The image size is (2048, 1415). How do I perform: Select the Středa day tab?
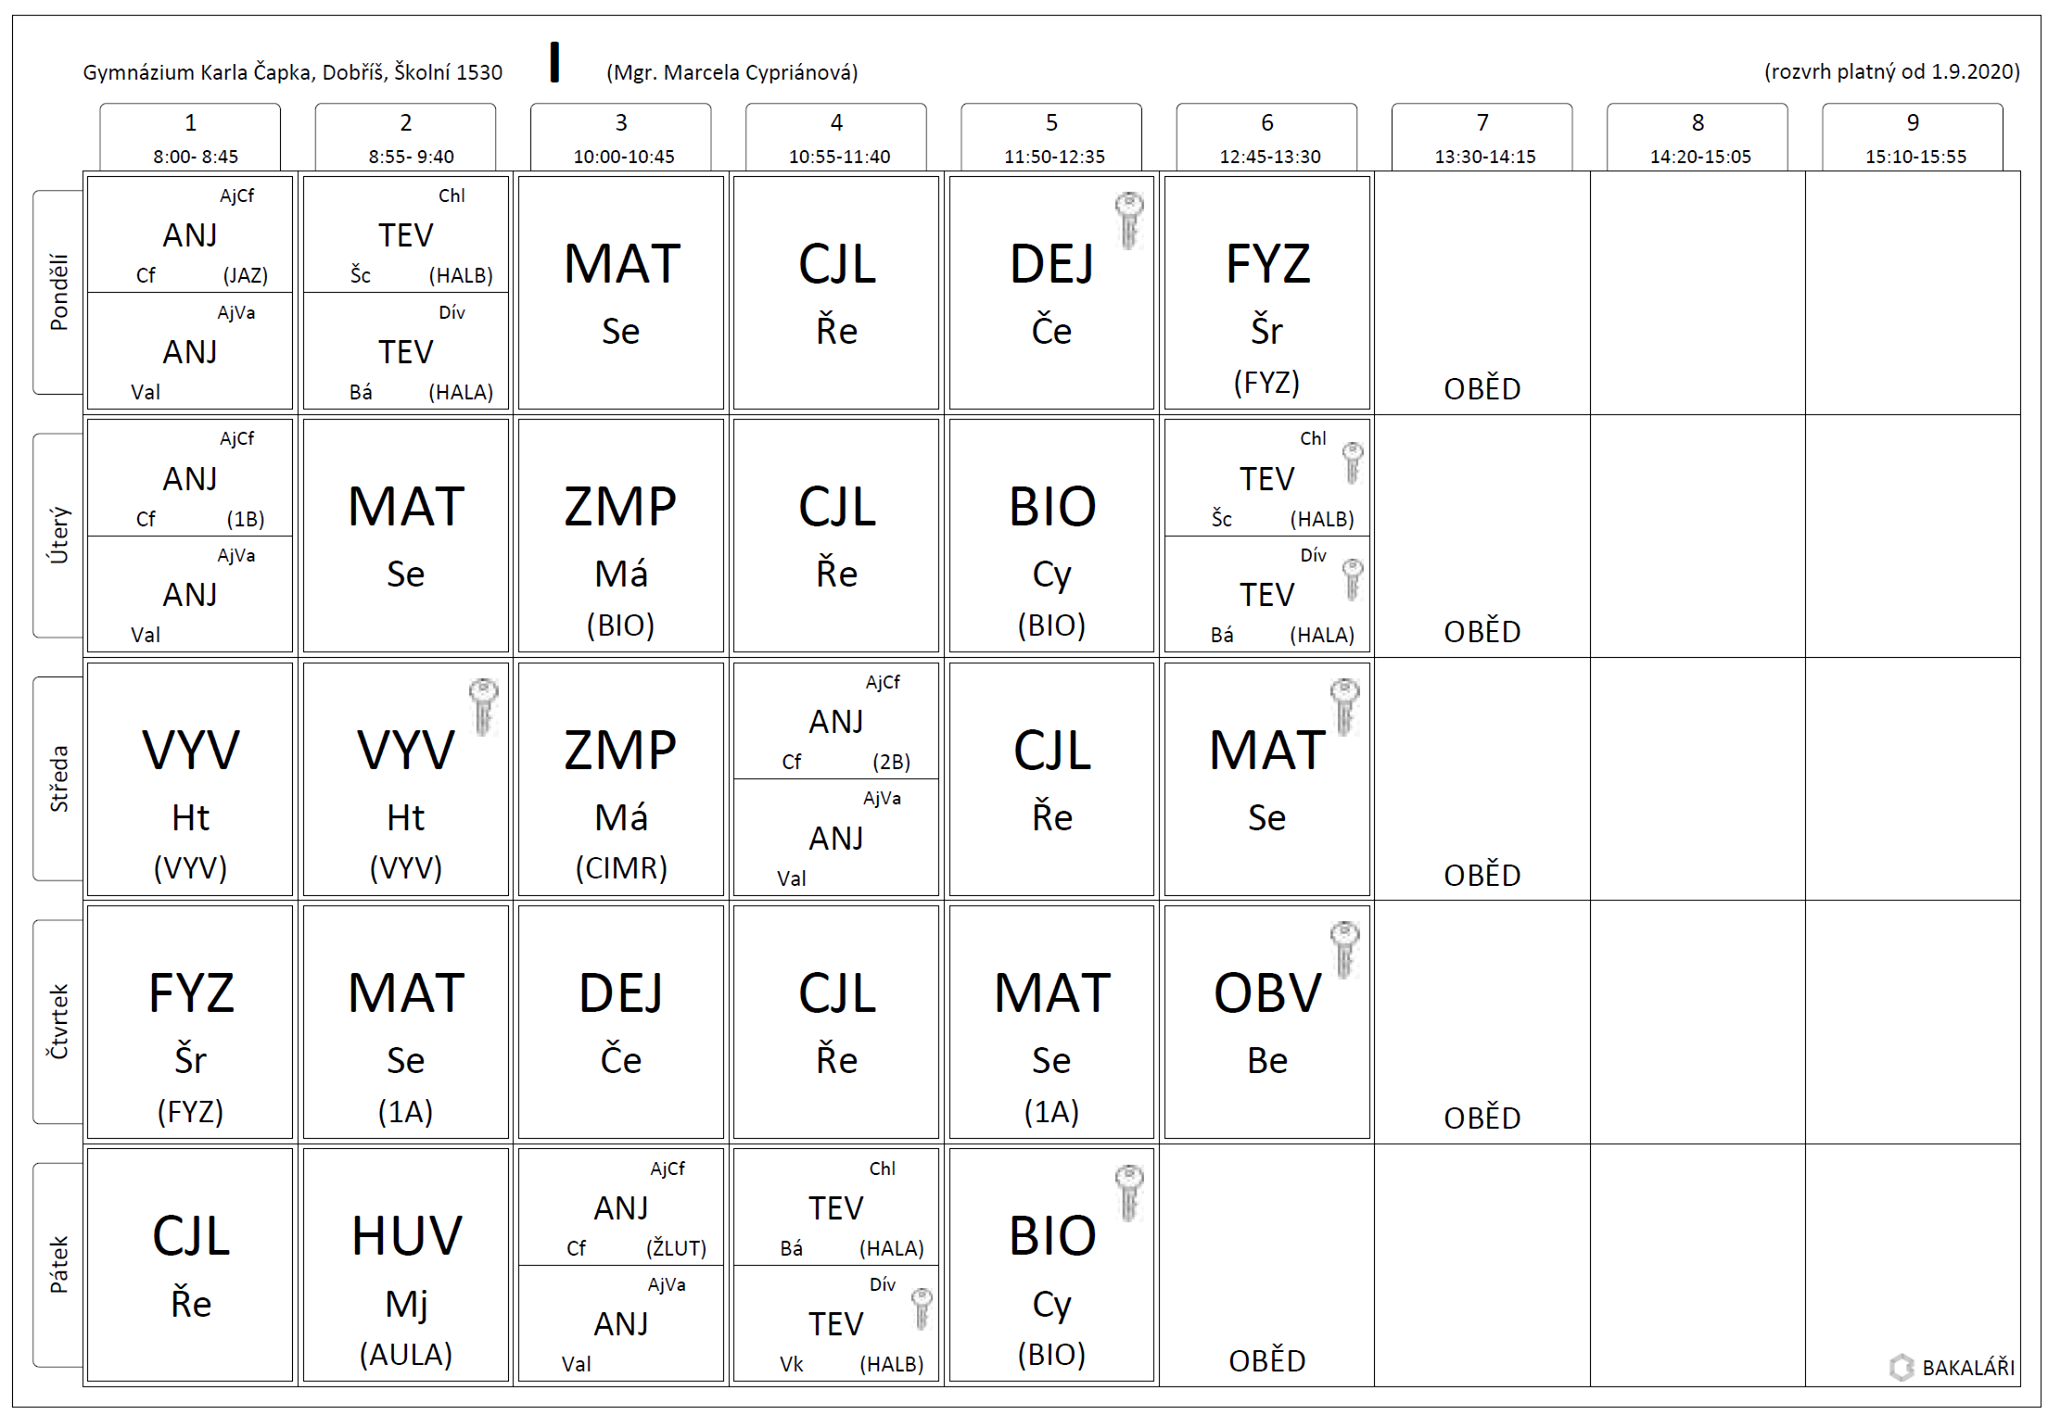click(x=59, y=778)
